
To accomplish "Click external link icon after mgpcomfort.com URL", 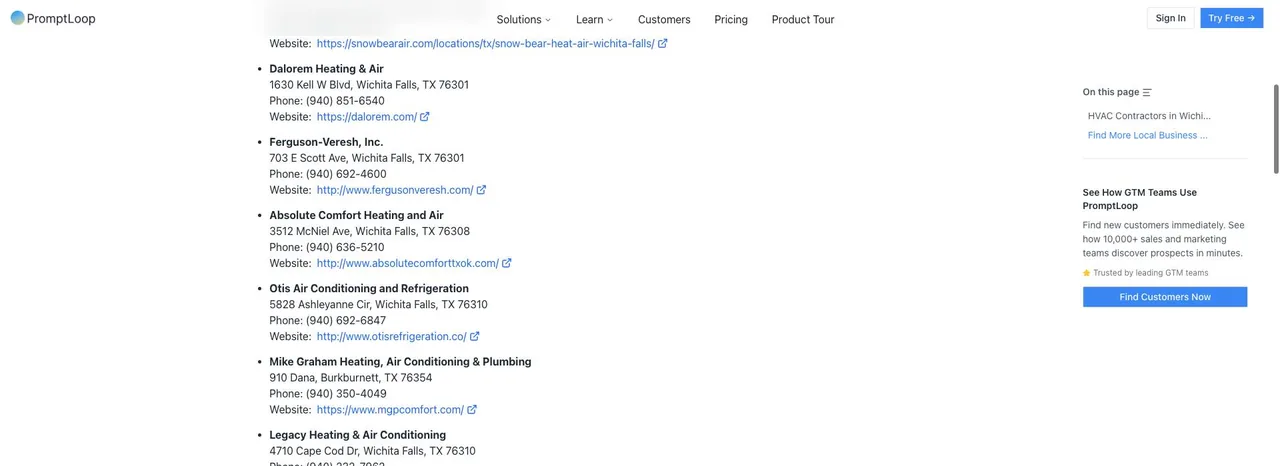I will point(472,410).
